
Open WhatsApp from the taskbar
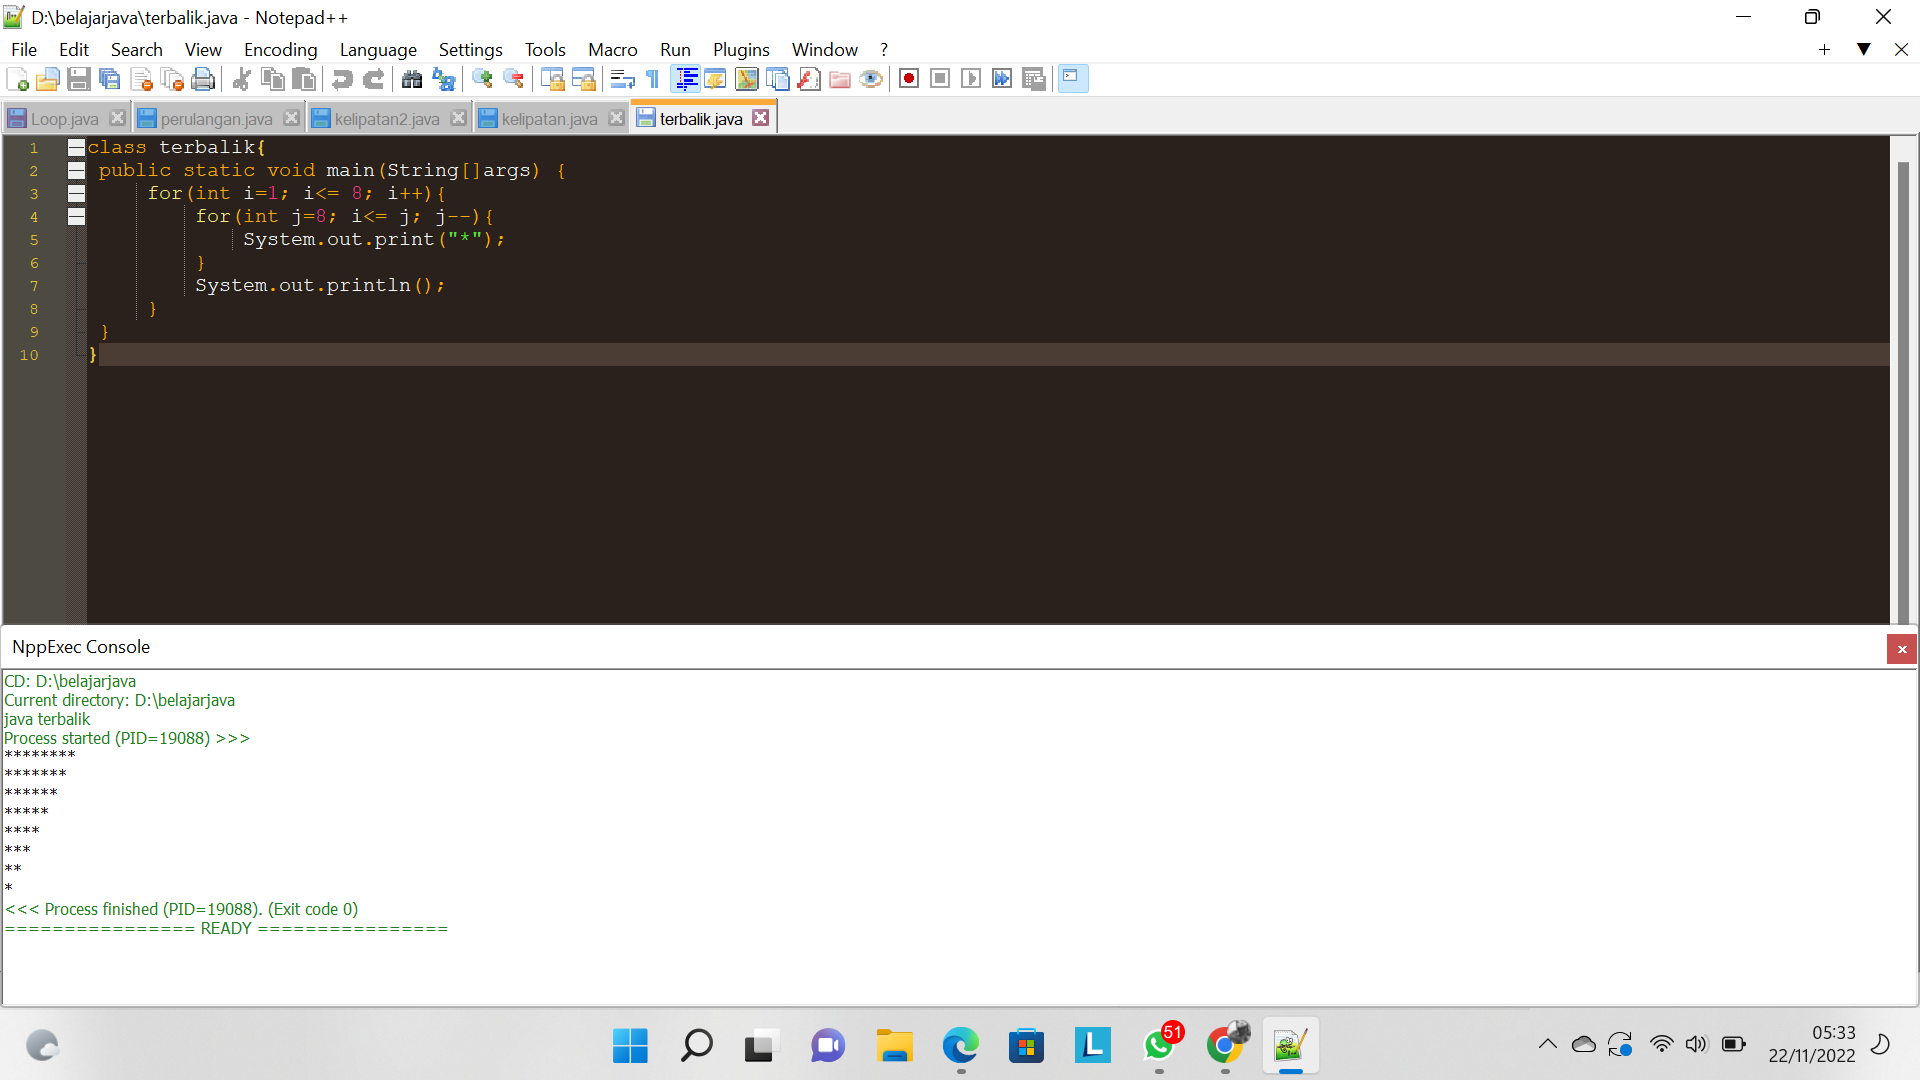coord(1159,1046)
